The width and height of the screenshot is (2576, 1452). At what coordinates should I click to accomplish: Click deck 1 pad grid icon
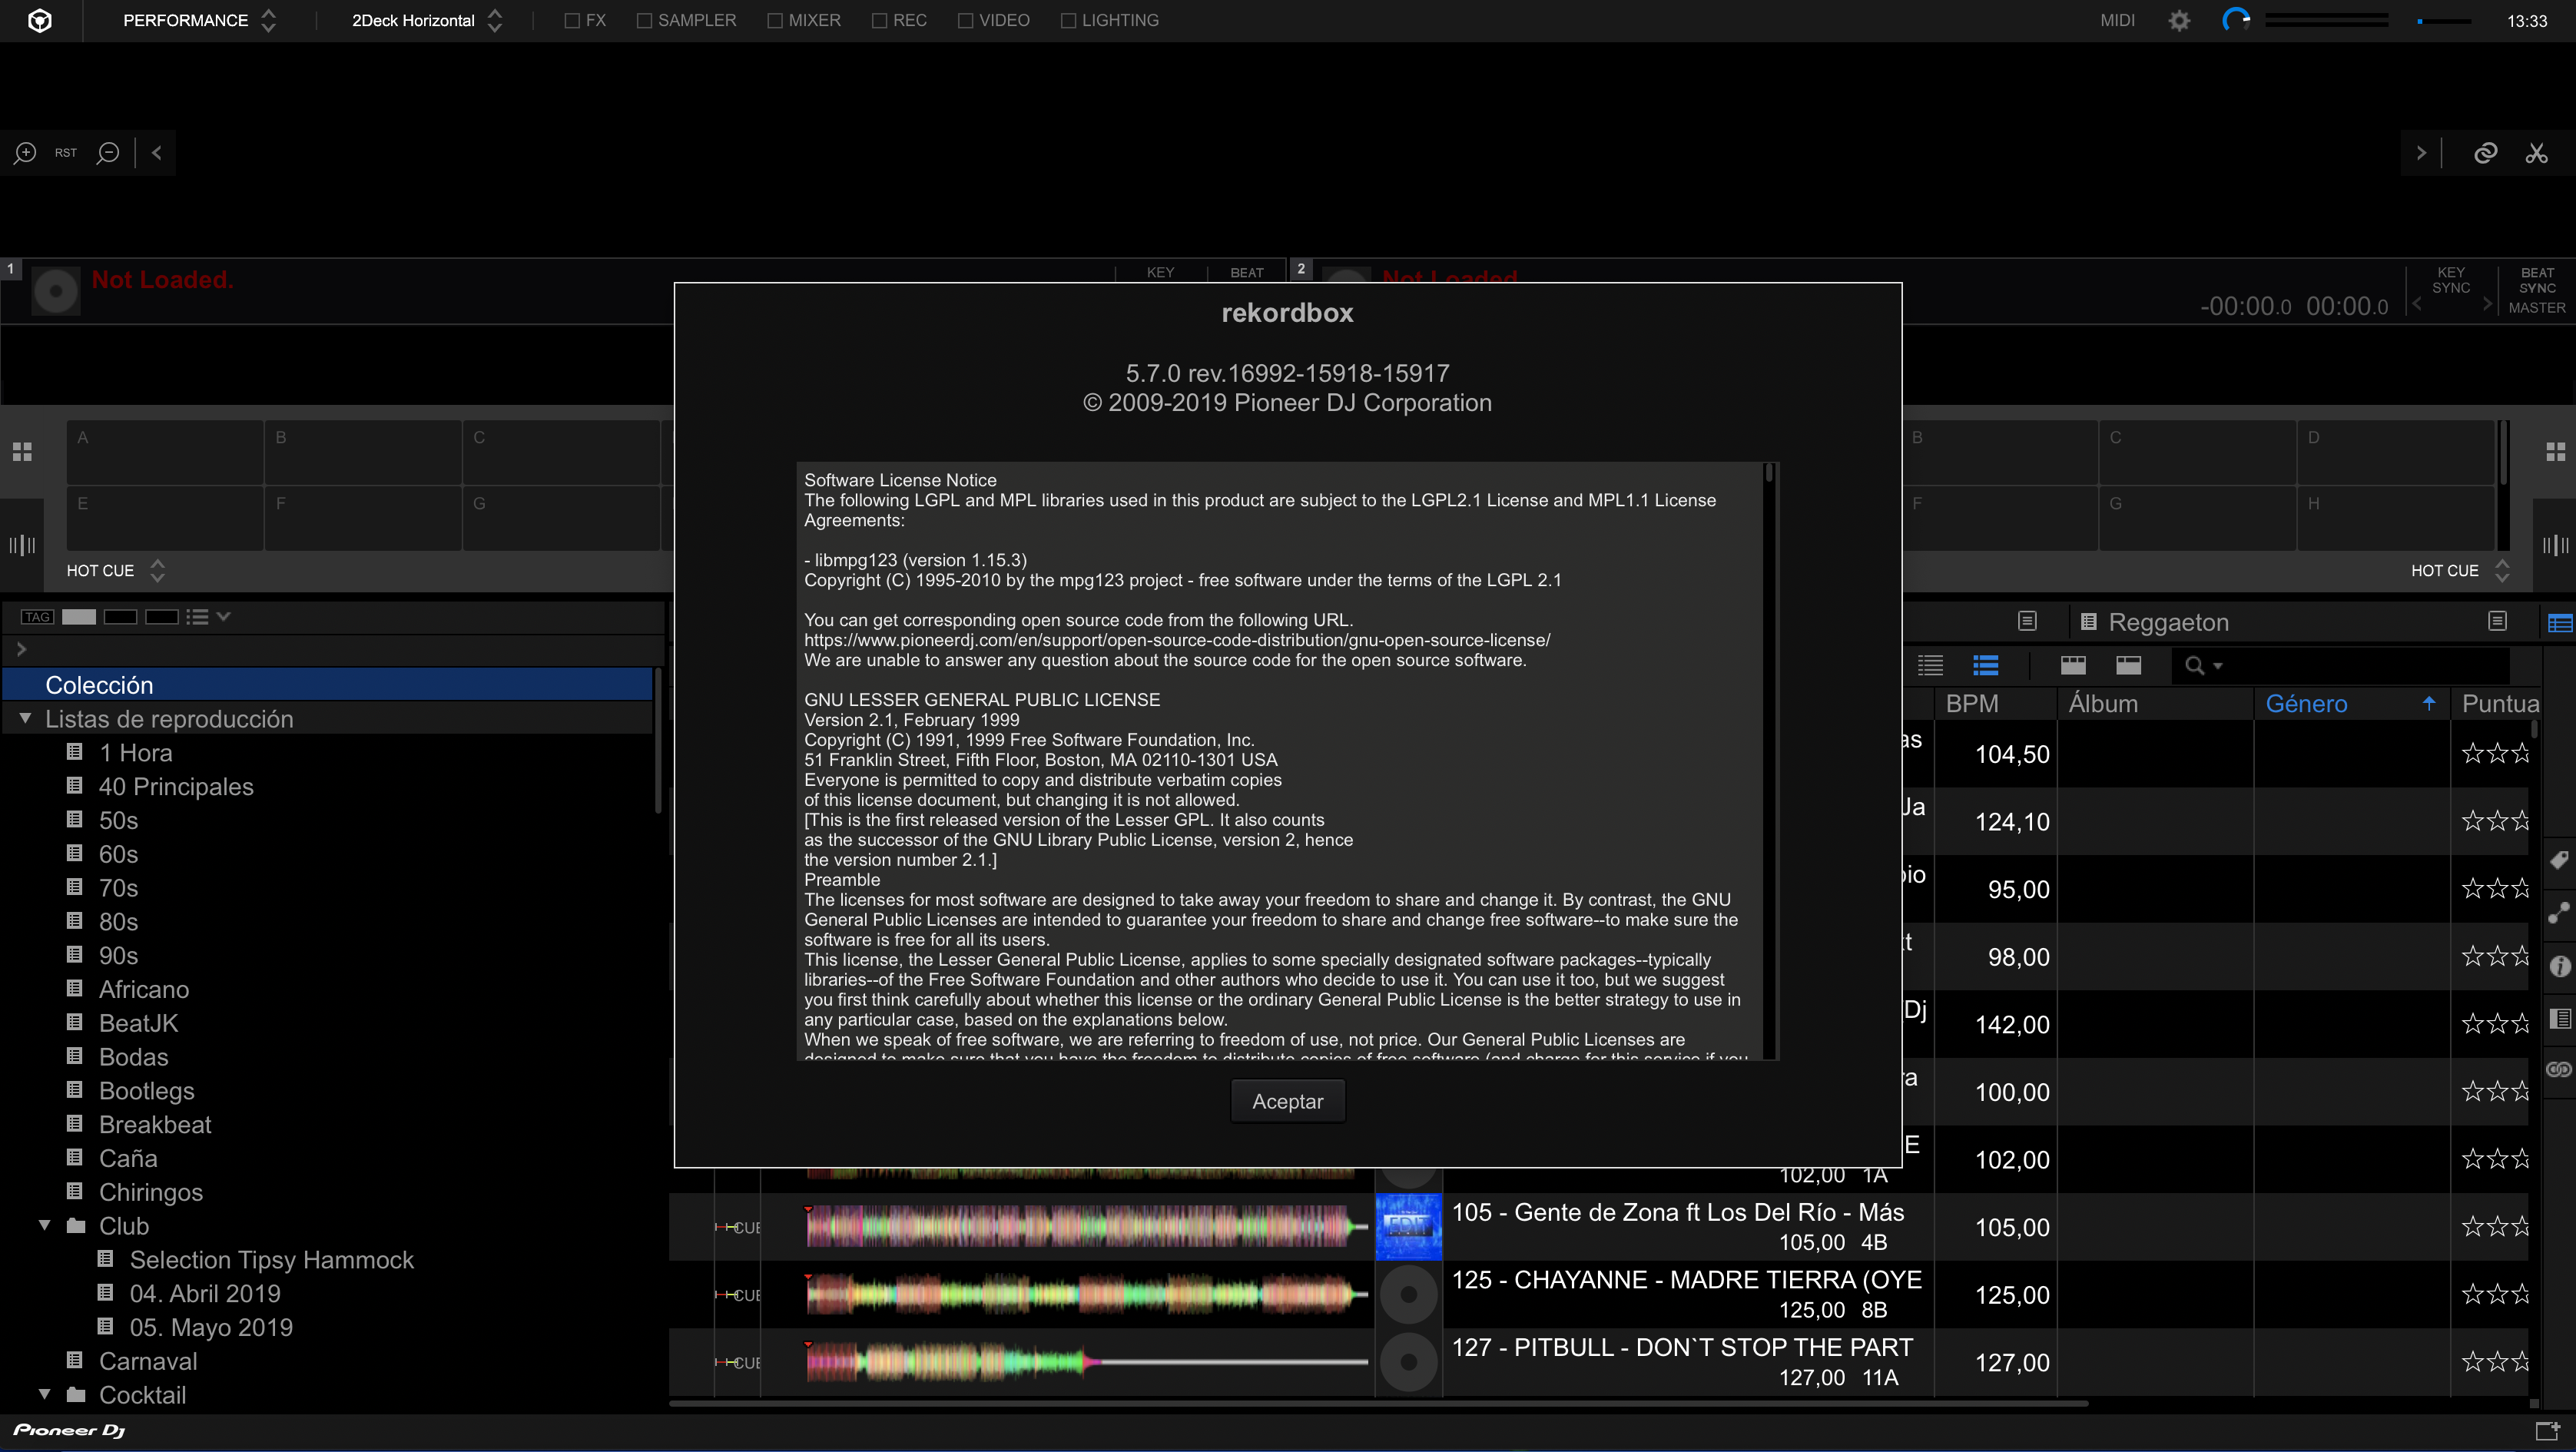22,452
